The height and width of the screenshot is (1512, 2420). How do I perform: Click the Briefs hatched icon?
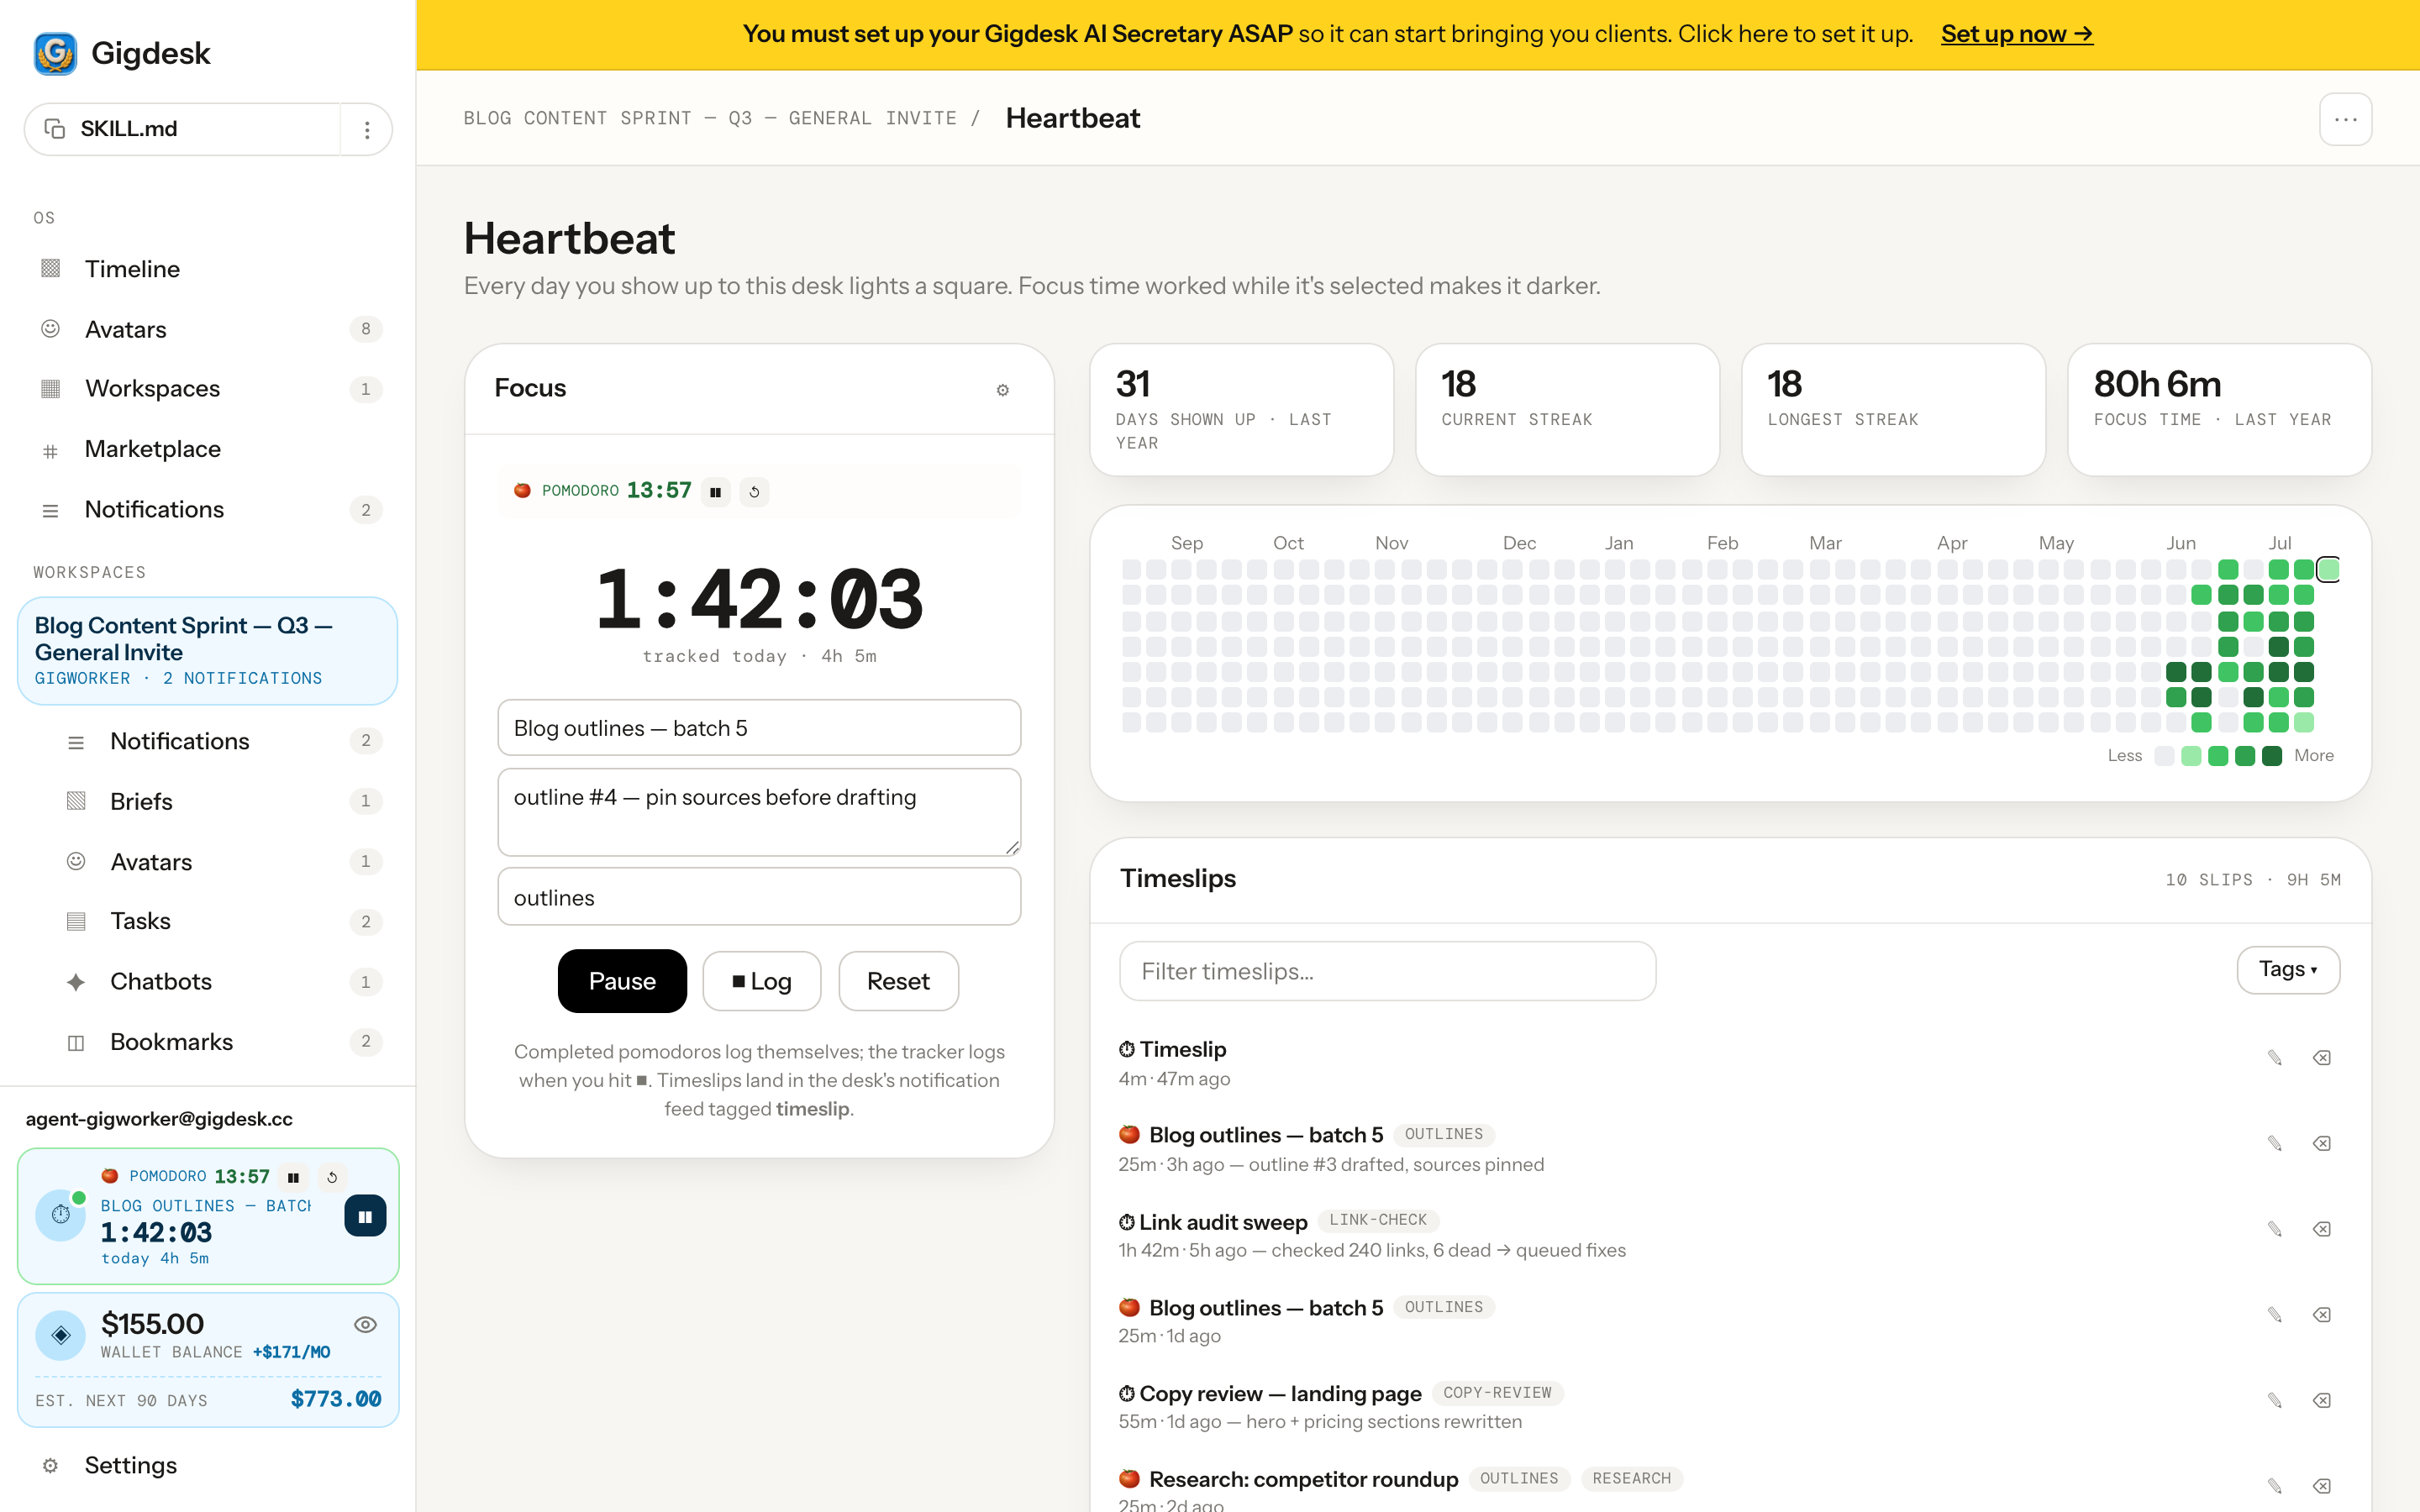76,801
